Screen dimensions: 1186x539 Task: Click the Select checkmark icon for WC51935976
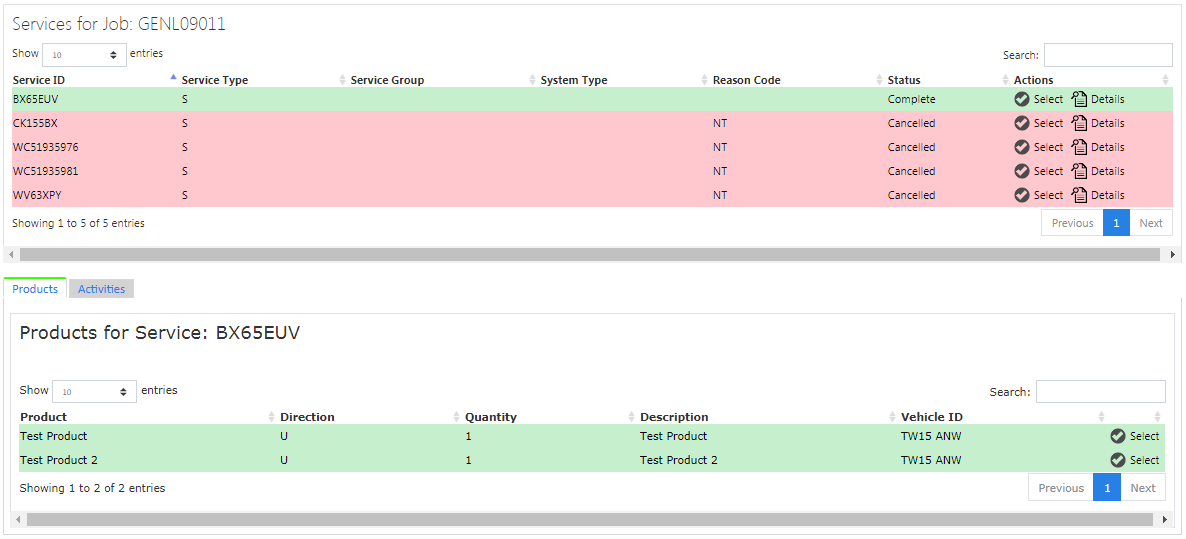pyautogui.click(x=1021, y=147)
